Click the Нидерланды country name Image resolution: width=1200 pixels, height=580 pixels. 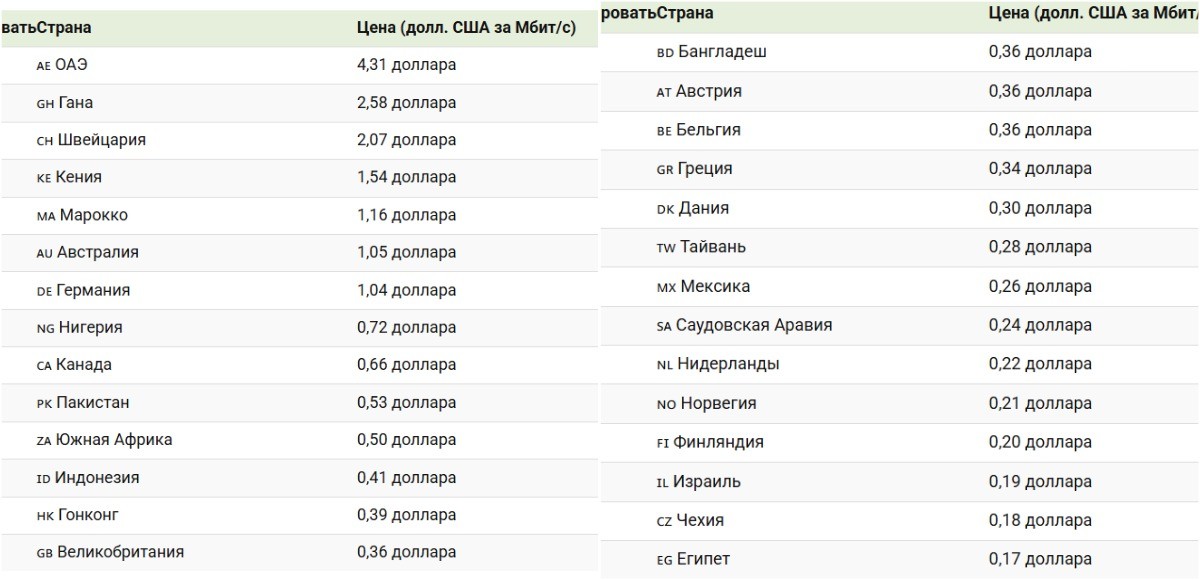728,364
